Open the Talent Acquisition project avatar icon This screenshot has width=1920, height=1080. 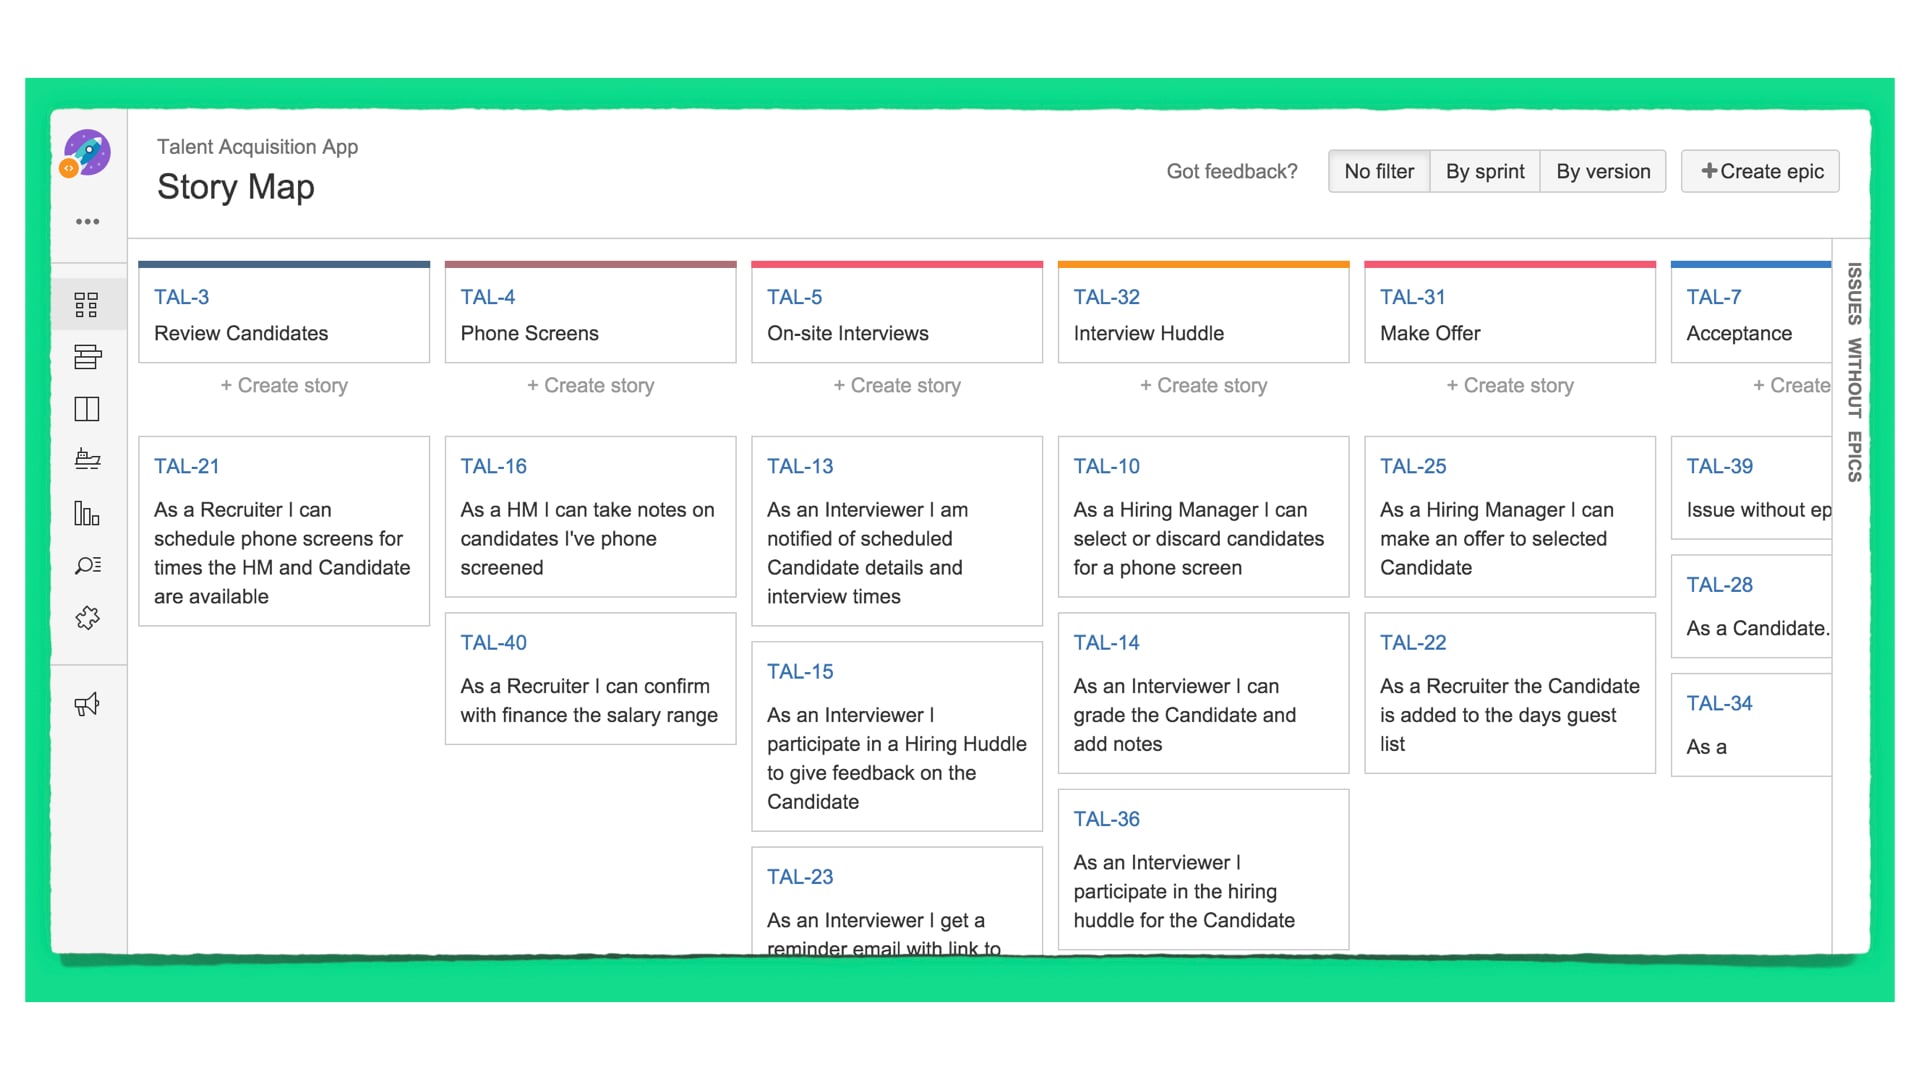pyautogui.click(x=87, y=153)
